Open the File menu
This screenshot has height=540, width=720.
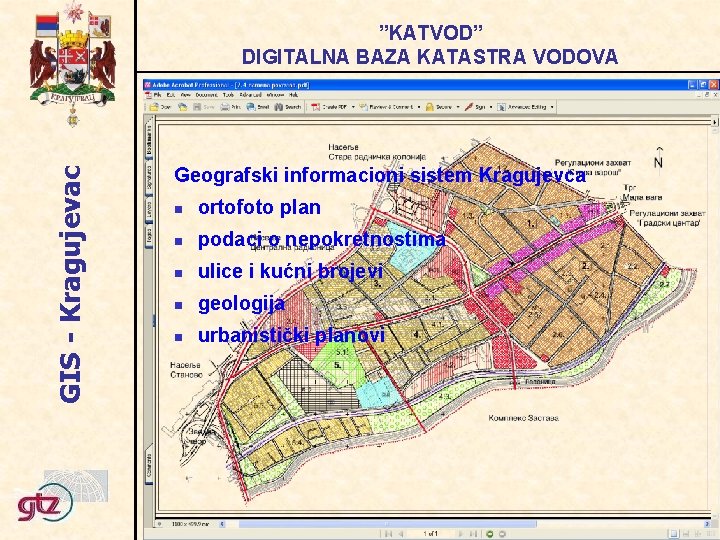pos(158,95)
